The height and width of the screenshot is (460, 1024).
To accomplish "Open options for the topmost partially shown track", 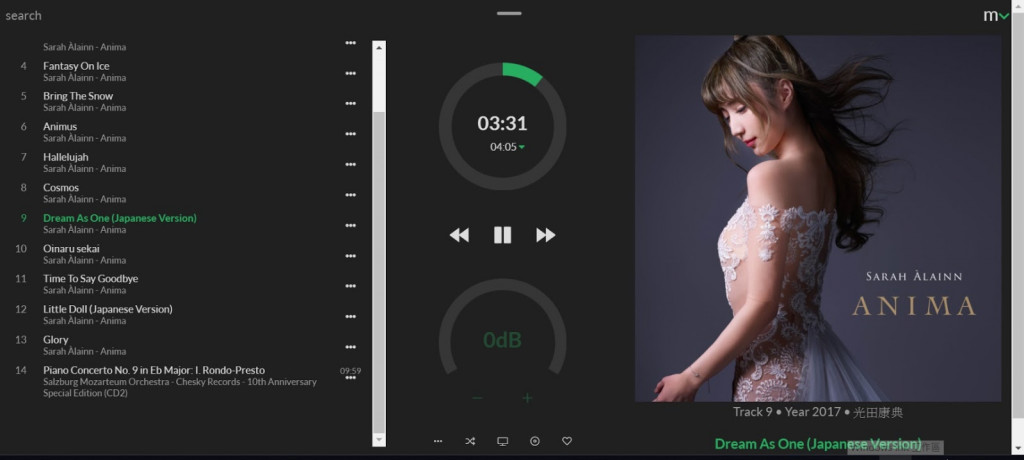I will (x=351, y=43).
